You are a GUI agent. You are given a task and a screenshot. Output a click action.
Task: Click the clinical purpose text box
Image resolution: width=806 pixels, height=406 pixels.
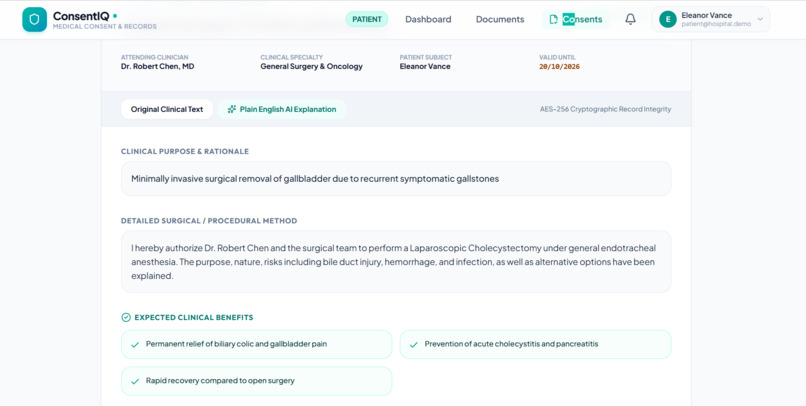click(396, 179)
